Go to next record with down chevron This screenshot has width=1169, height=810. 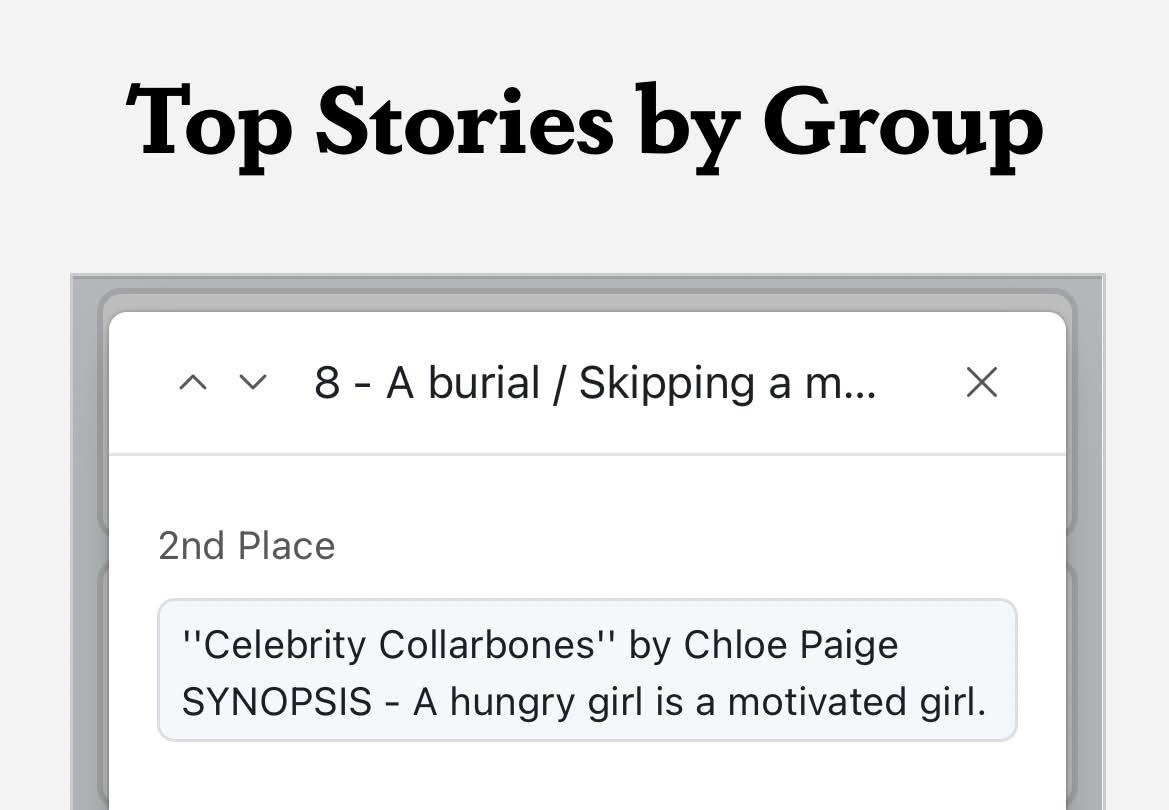[253, 382]
